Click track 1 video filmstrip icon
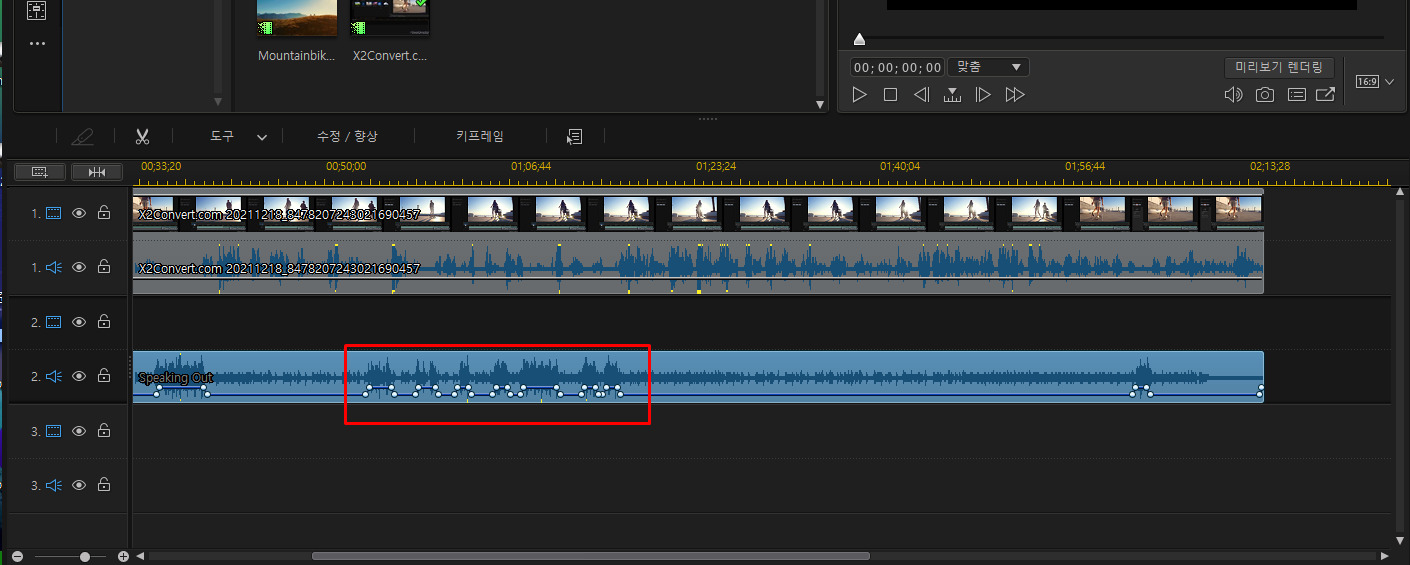 [x=54, y=213]
